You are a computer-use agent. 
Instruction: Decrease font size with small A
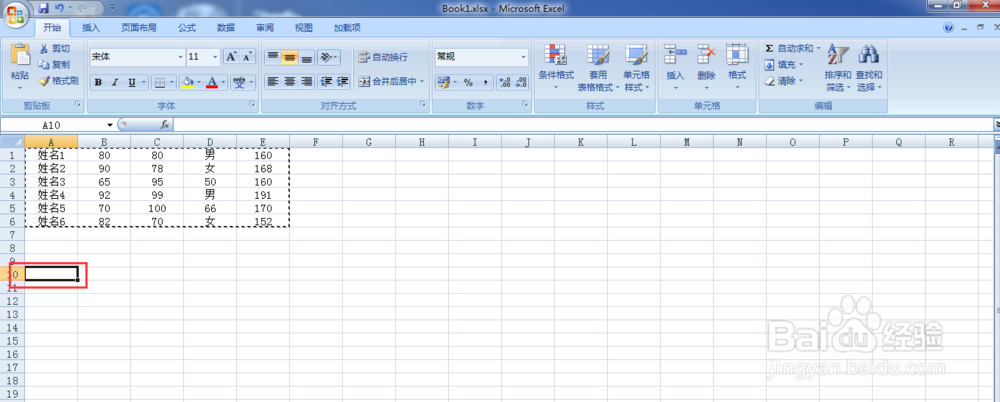click(247, 57)
